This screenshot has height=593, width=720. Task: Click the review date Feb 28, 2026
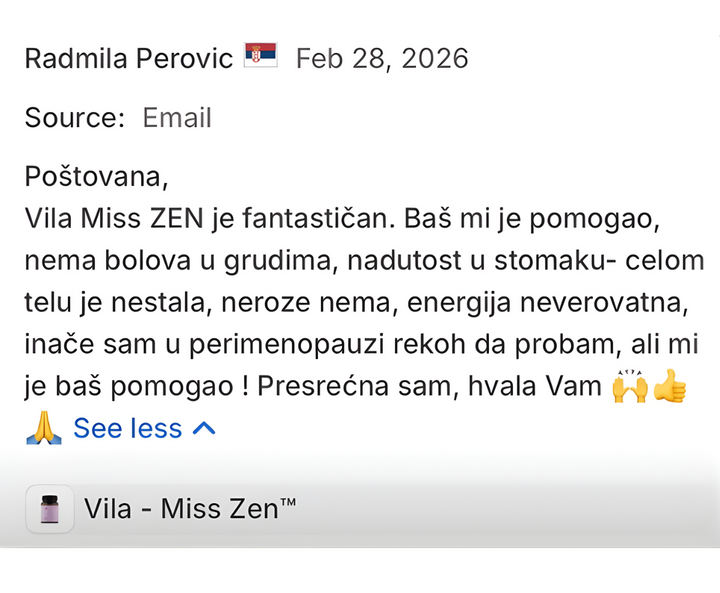coord(382,59)
